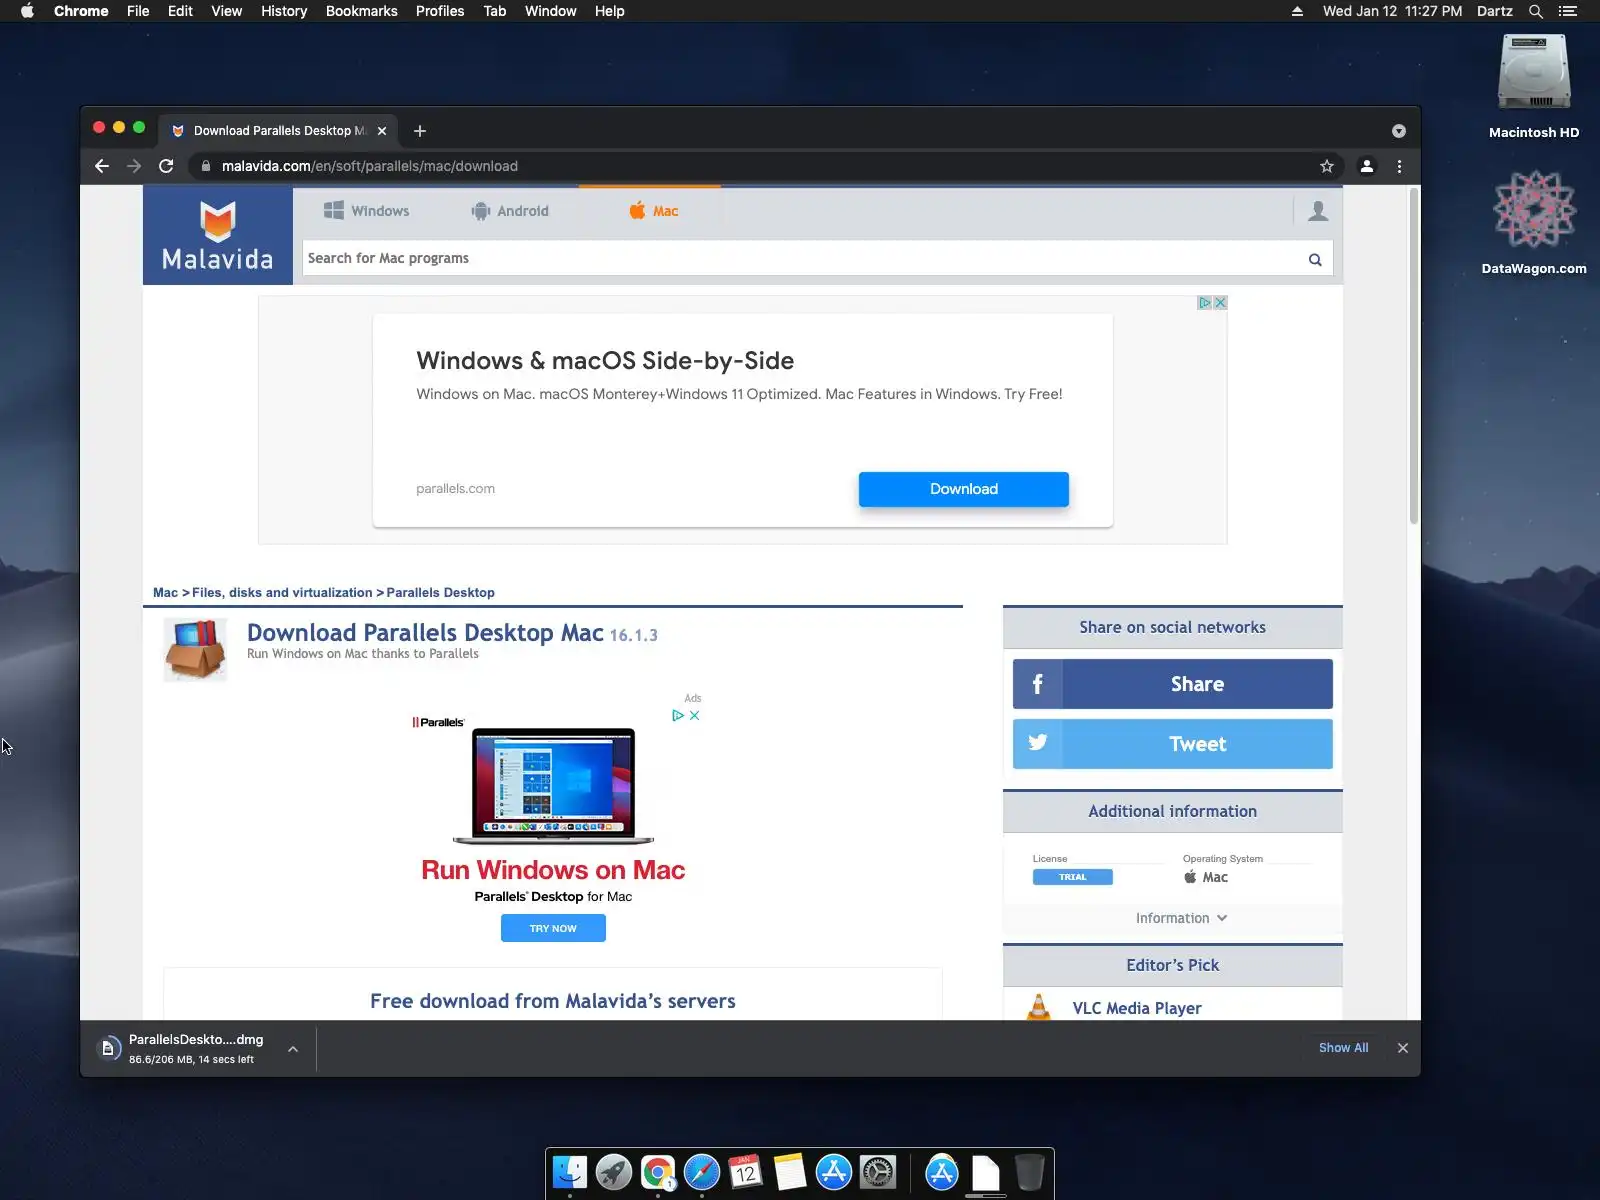Click the blue Download ad button
The height and width of the screenshot is (1200, 1600).
(964, 489)
